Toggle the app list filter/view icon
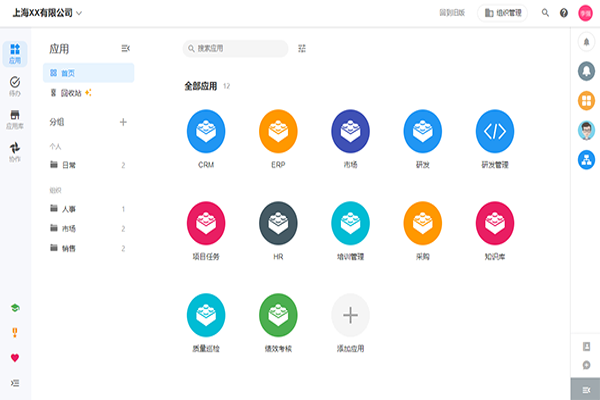This screenshot has width=600, height=400. 302,48
